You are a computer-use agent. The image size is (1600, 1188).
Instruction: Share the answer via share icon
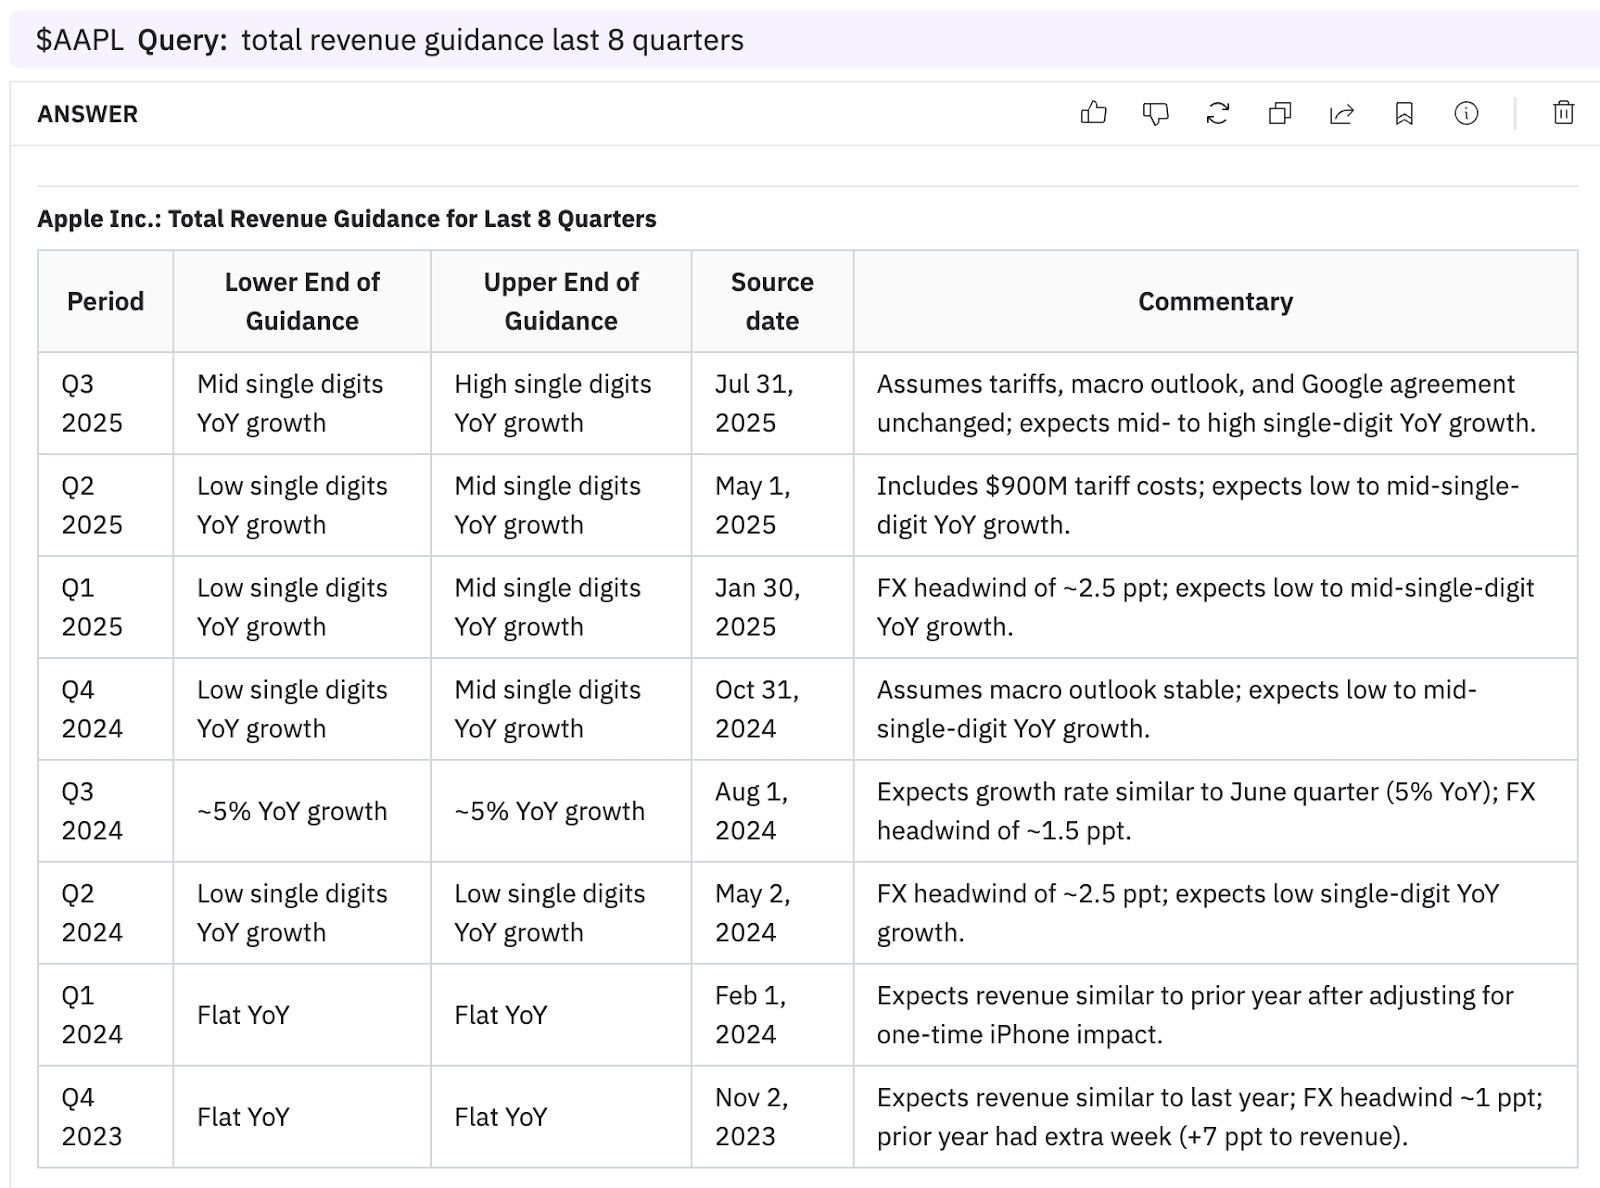[1341, 113]
